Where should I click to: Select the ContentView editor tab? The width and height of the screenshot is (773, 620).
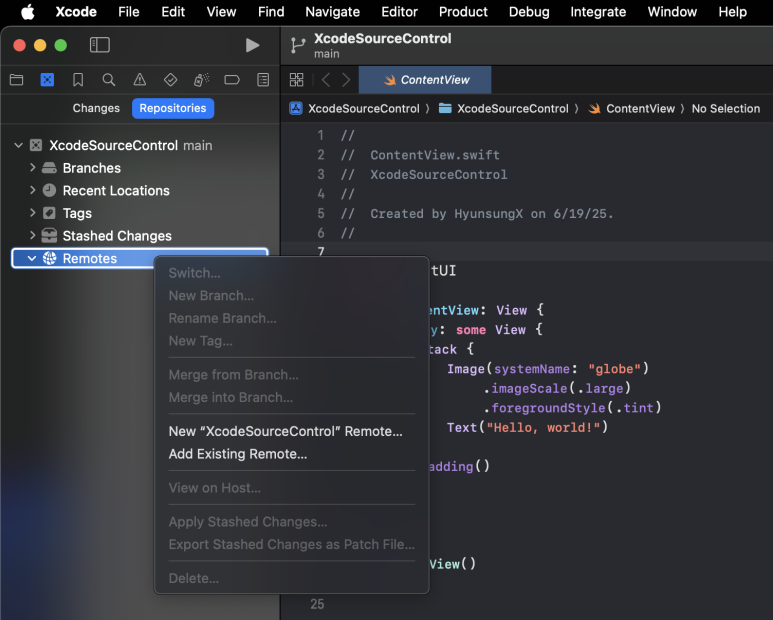tap(425, 80)
